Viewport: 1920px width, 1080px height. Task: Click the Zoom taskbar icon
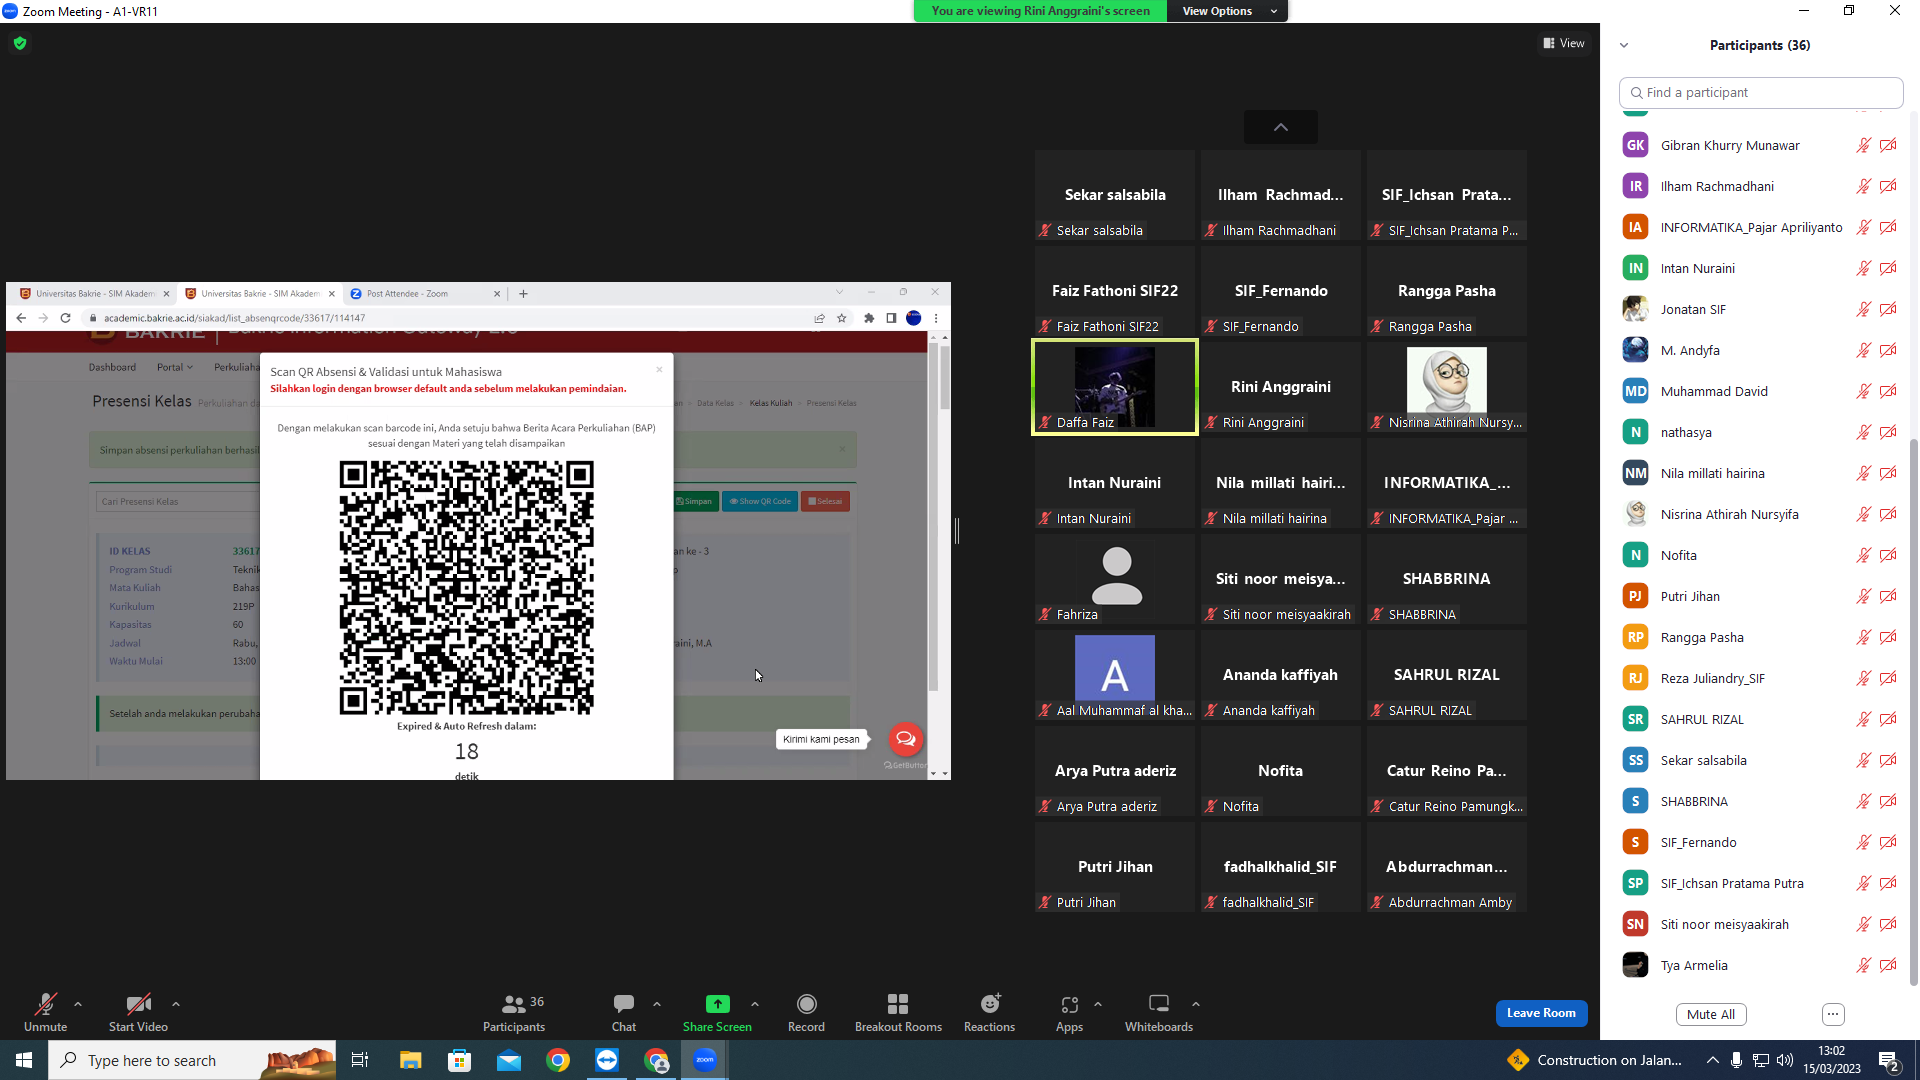pos(705,1060)
